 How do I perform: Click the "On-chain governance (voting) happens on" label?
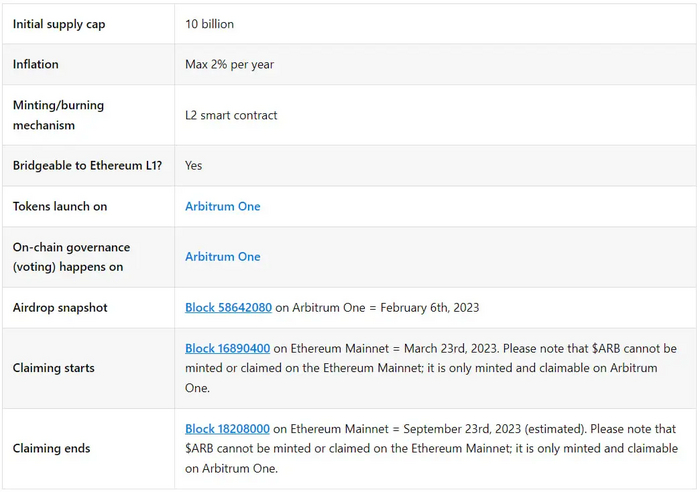coord(71,257)
